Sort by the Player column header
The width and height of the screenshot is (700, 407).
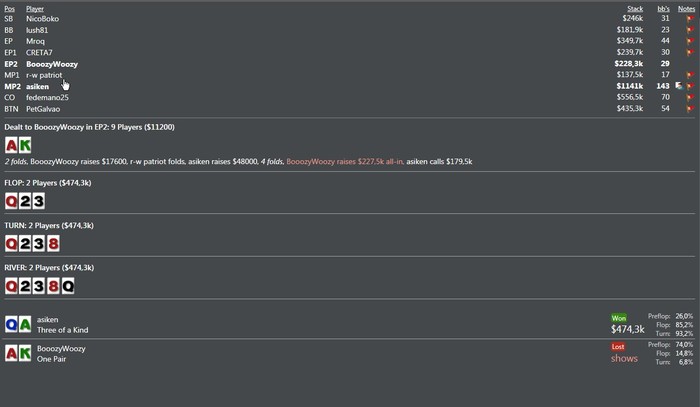pos(35,8)
